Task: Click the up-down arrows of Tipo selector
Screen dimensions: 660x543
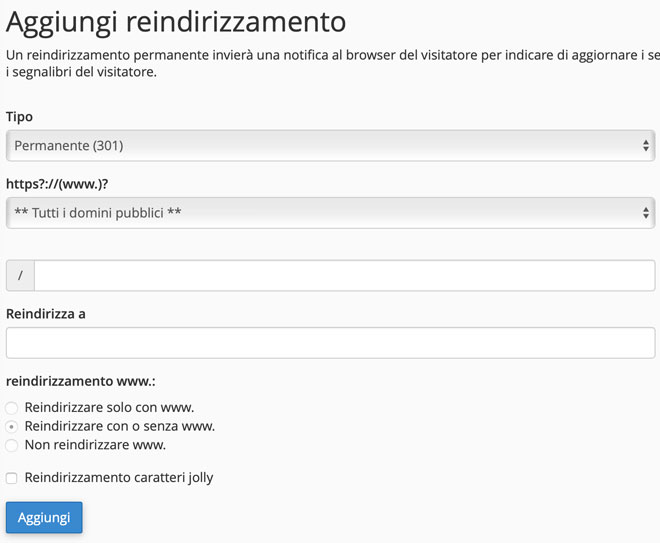Action: click(x=646, y=146)
